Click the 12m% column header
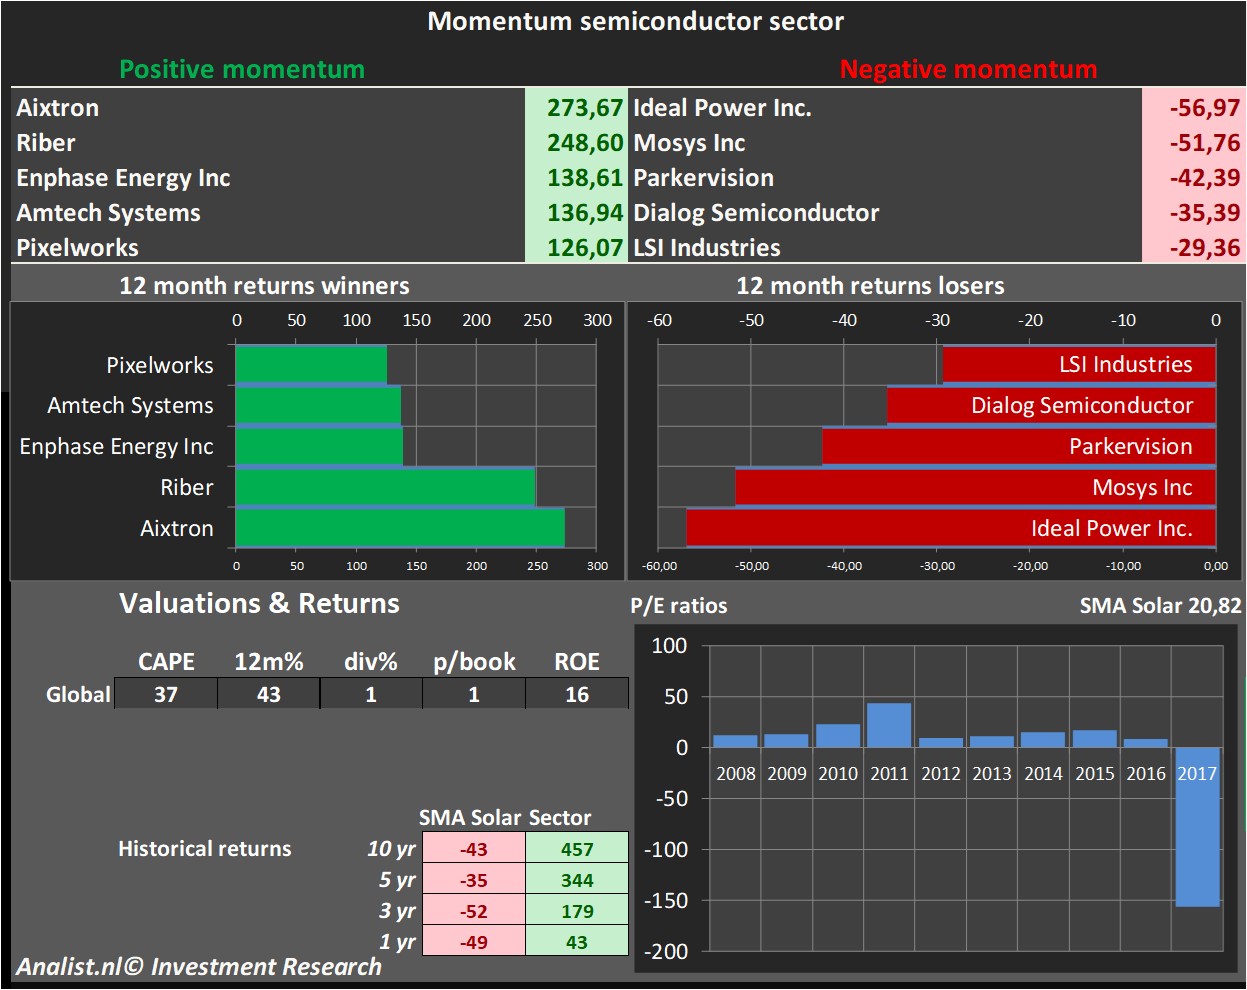Screen dimensions: 1247x990 [268, 662]
